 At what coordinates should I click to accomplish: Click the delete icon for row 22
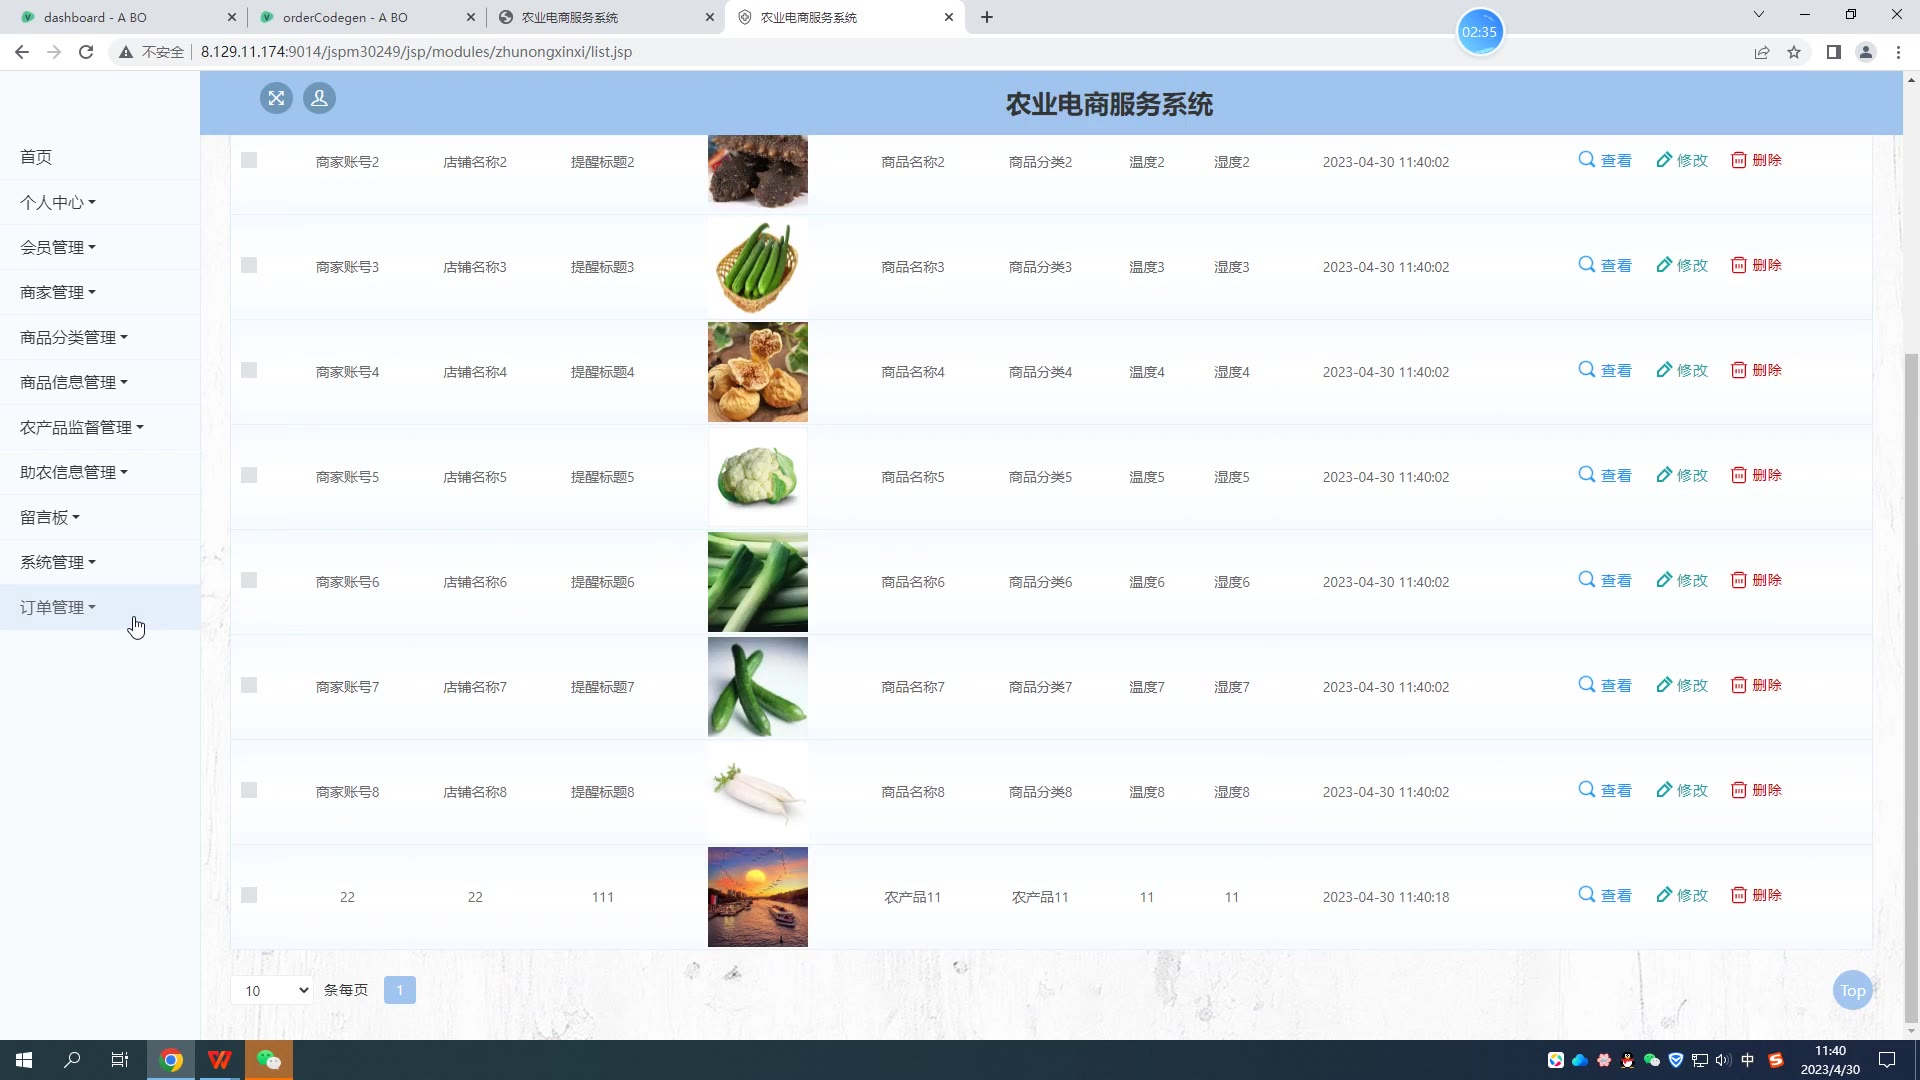(1739, 895)
